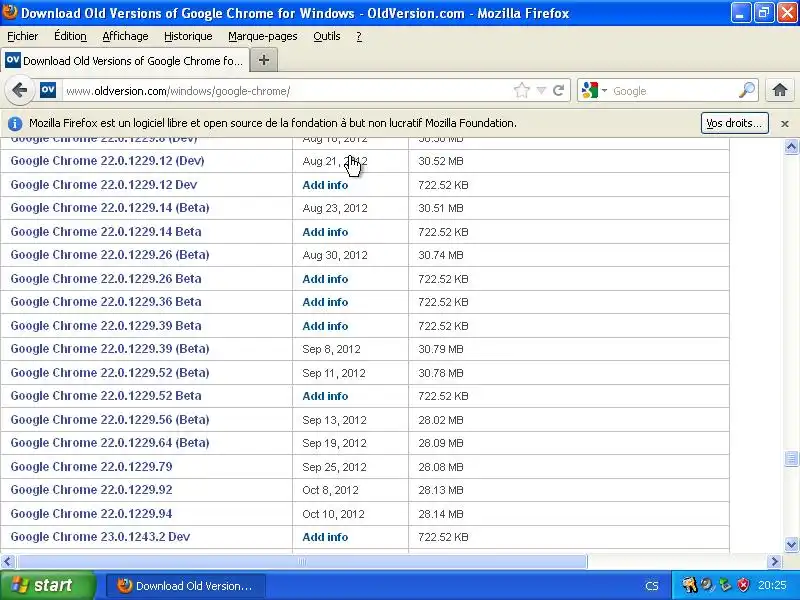Click the horizontal scrollbar right arrow

[x=774, y=562]
